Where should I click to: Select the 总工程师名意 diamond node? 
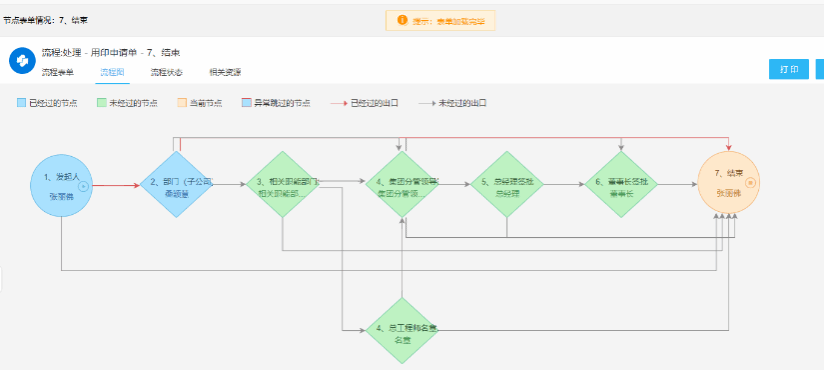402,331
